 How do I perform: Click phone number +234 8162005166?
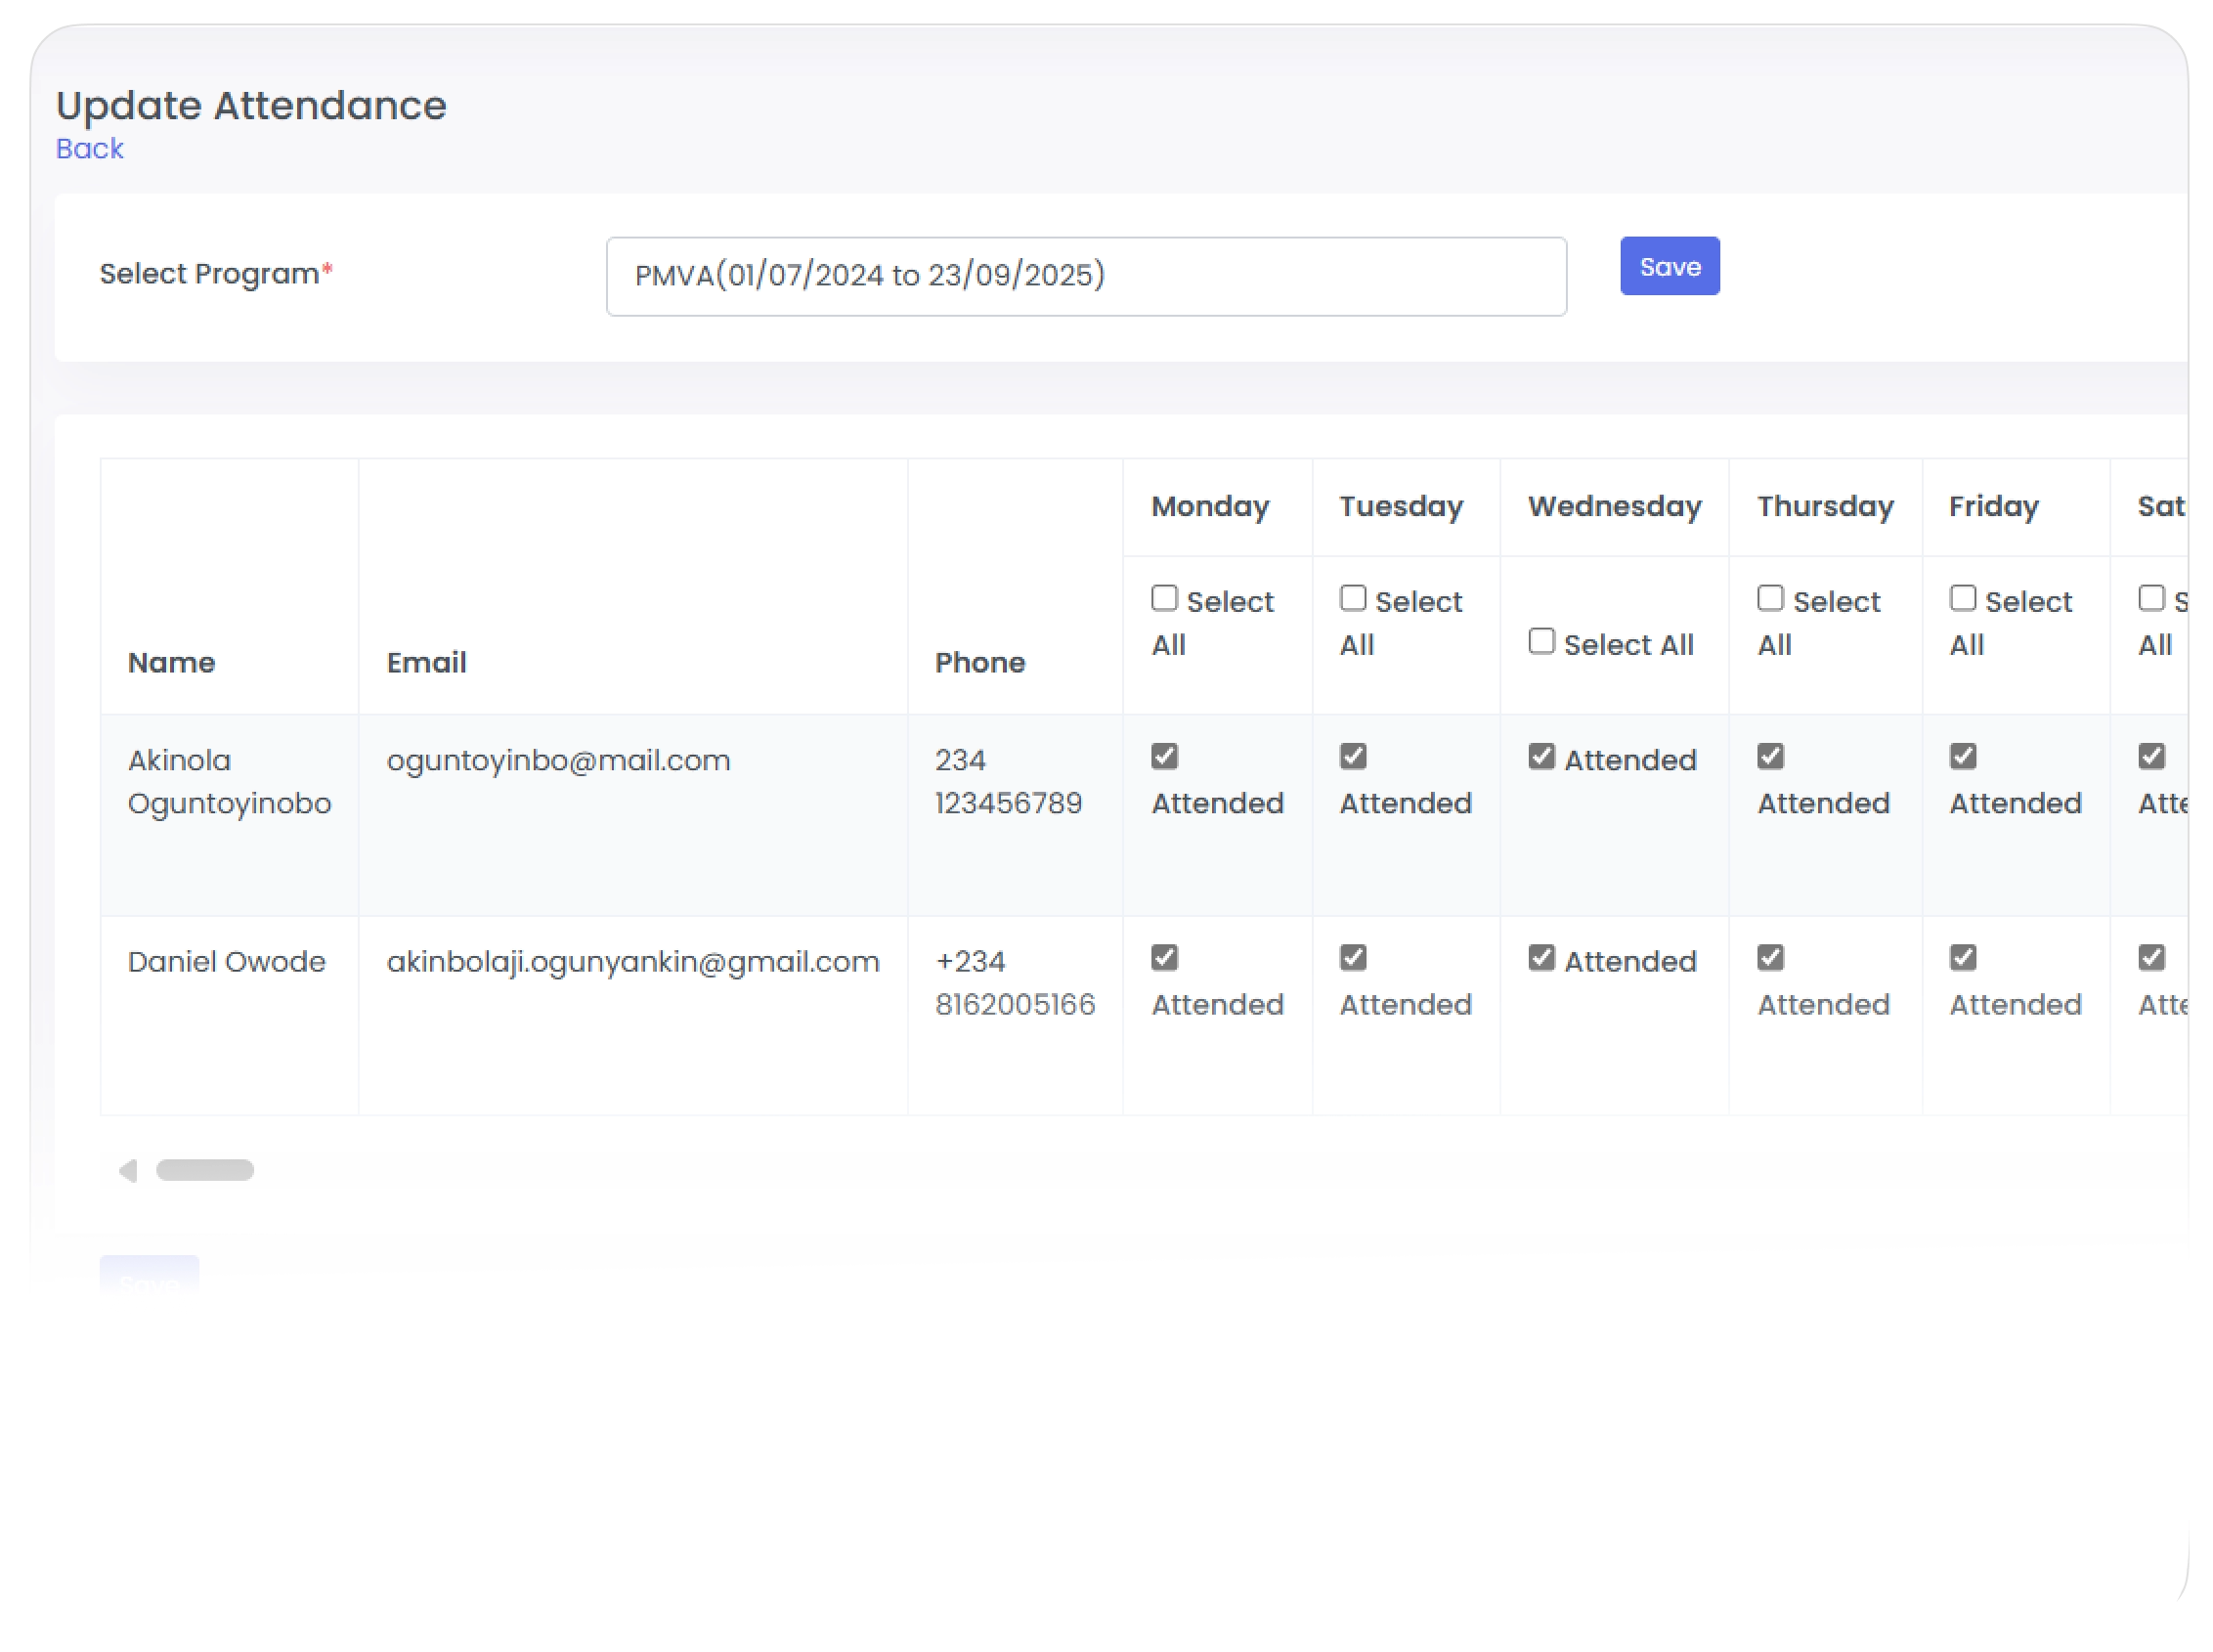(1014, 982)
